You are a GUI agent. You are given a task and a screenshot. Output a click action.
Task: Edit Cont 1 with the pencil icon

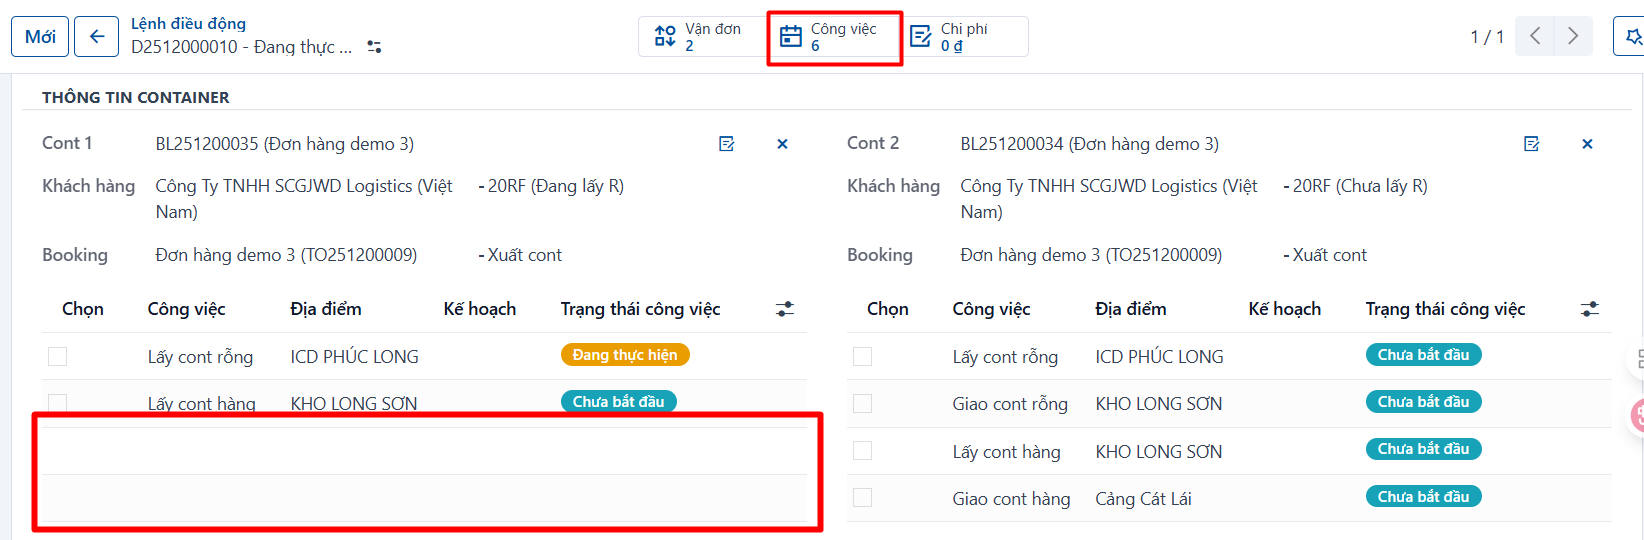point(727,144)
